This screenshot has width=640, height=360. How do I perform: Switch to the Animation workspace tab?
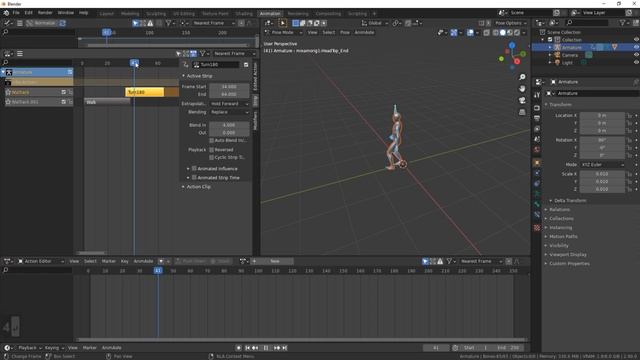[x=270, y=13]
